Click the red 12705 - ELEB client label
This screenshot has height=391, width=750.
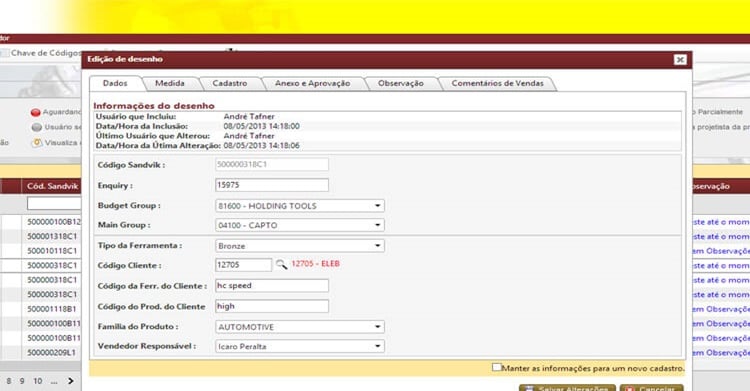[x=316, y=264]
